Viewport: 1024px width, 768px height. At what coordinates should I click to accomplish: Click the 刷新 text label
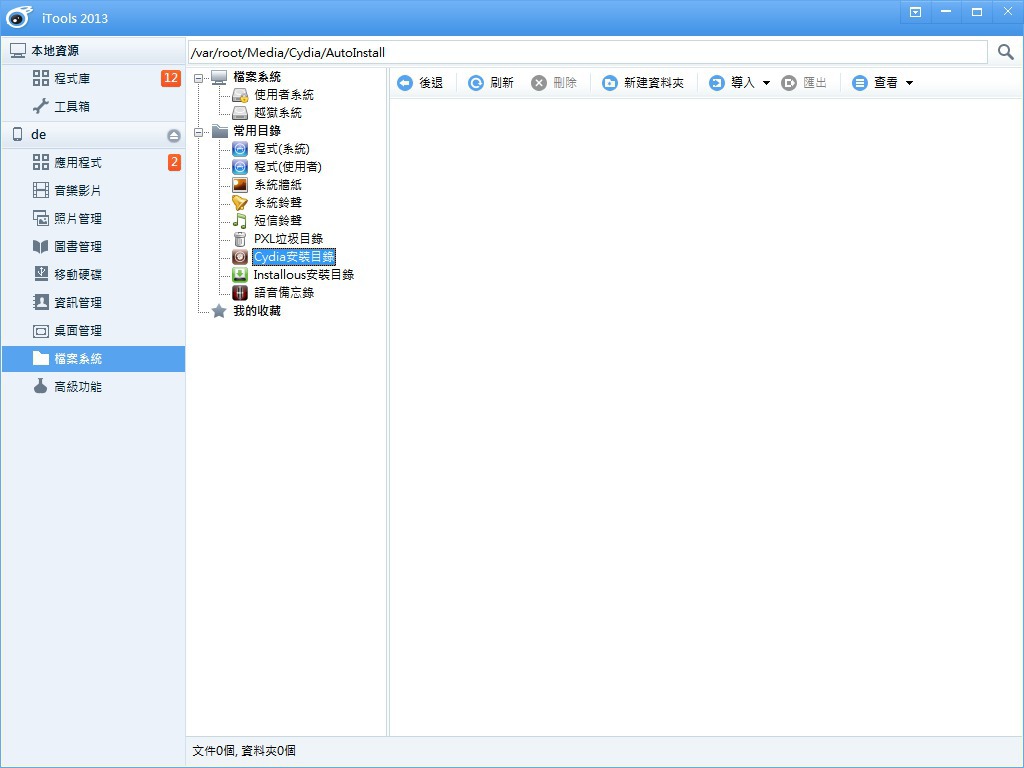coord(502,83)
